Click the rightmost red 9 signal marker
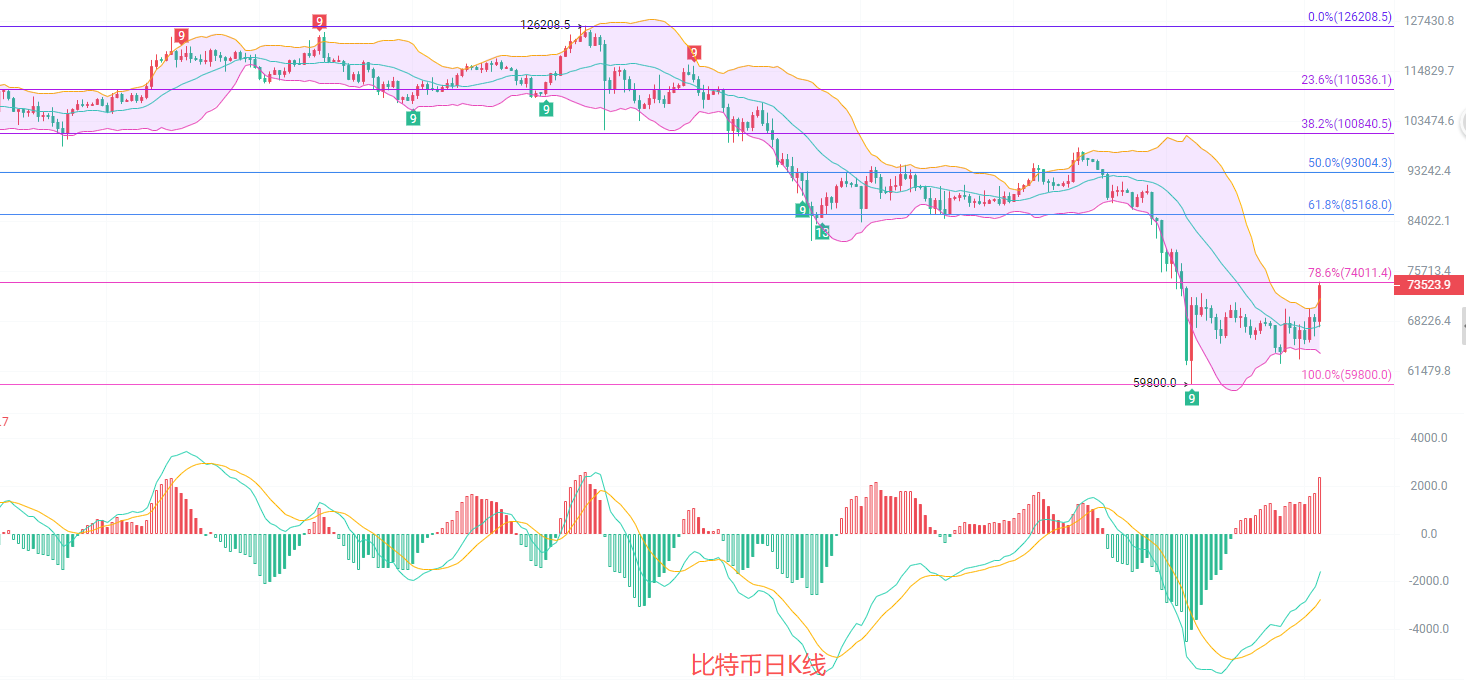 click(694, 53)
